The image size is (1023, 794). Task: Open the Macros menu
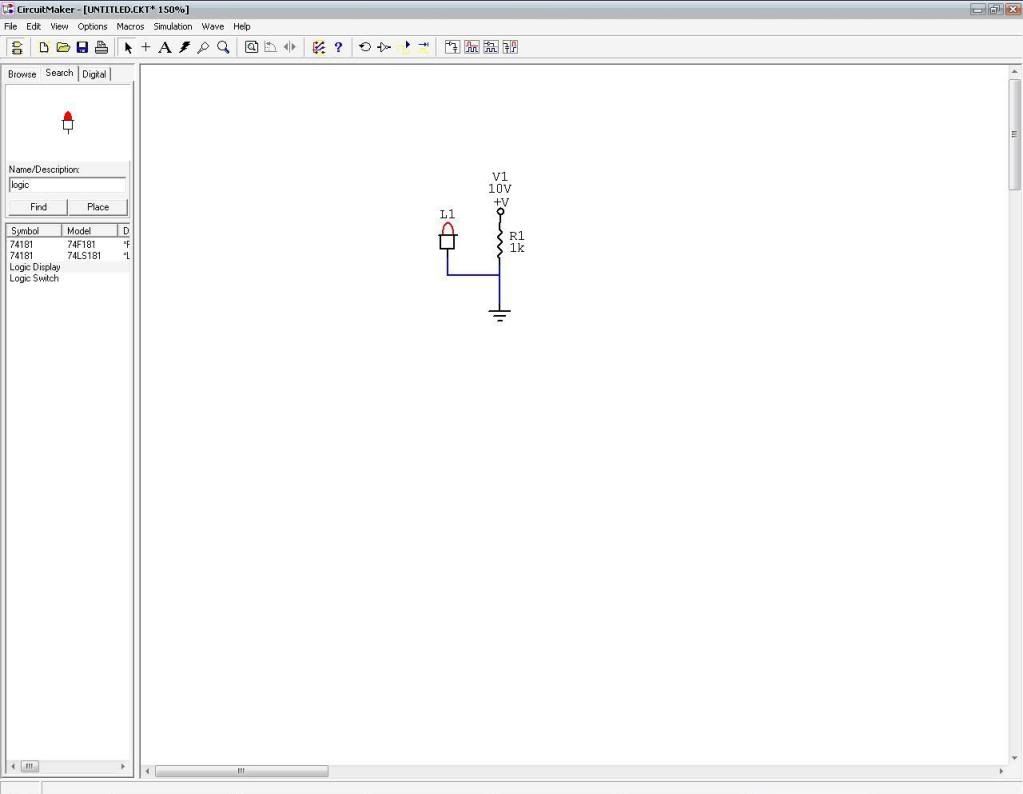coord(129,26)
